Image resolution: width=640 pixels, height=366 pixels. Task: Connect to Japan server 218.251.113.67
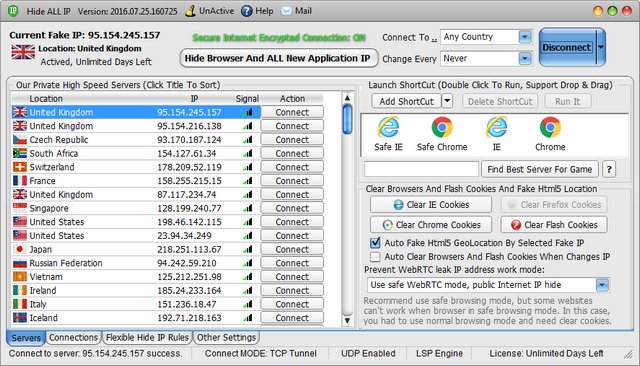pyautogui.click(x=292, y=249)
